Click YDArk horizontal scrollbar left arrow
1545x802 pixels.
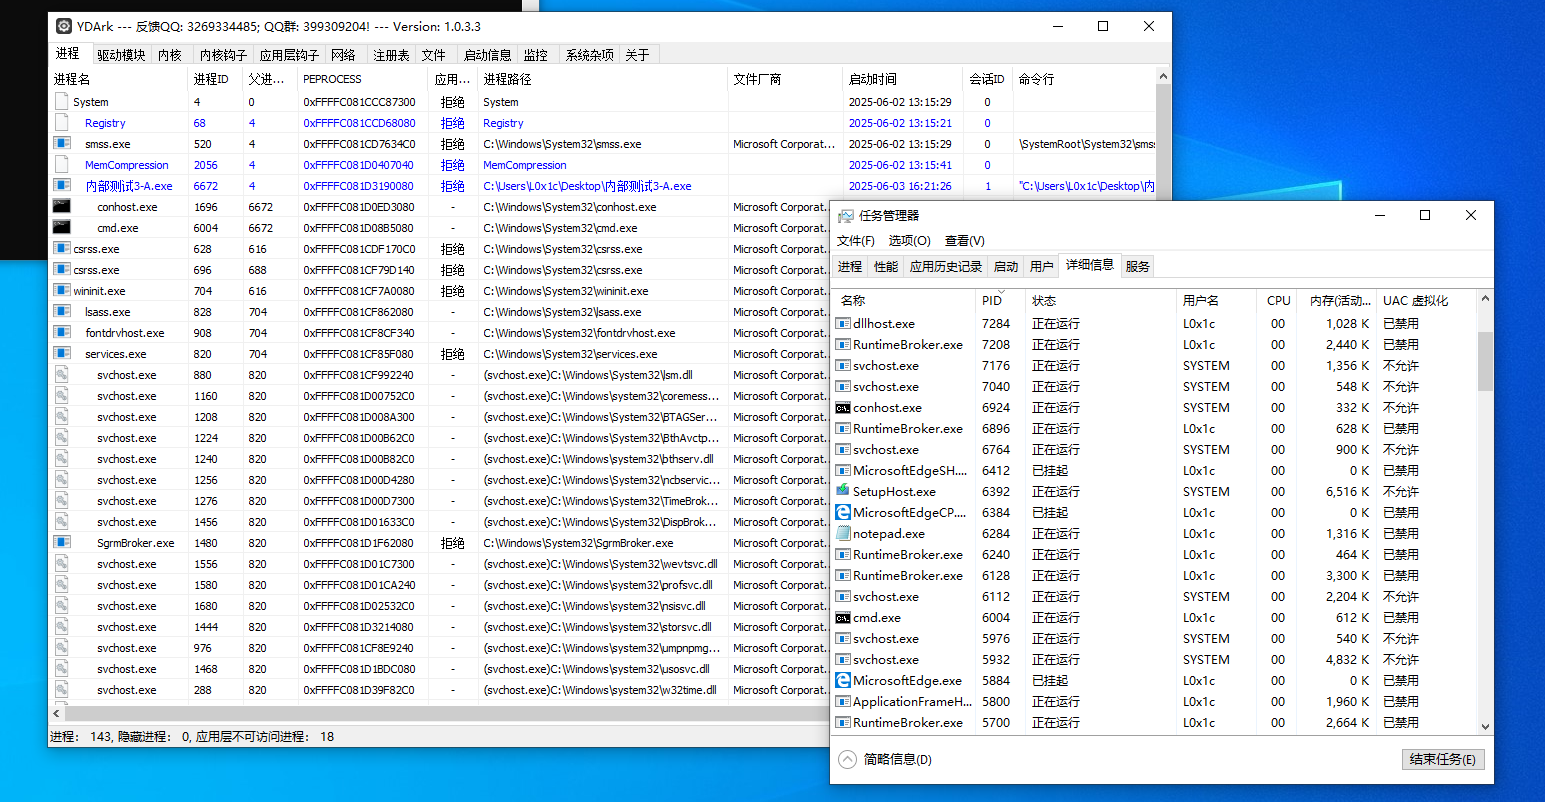57,713
